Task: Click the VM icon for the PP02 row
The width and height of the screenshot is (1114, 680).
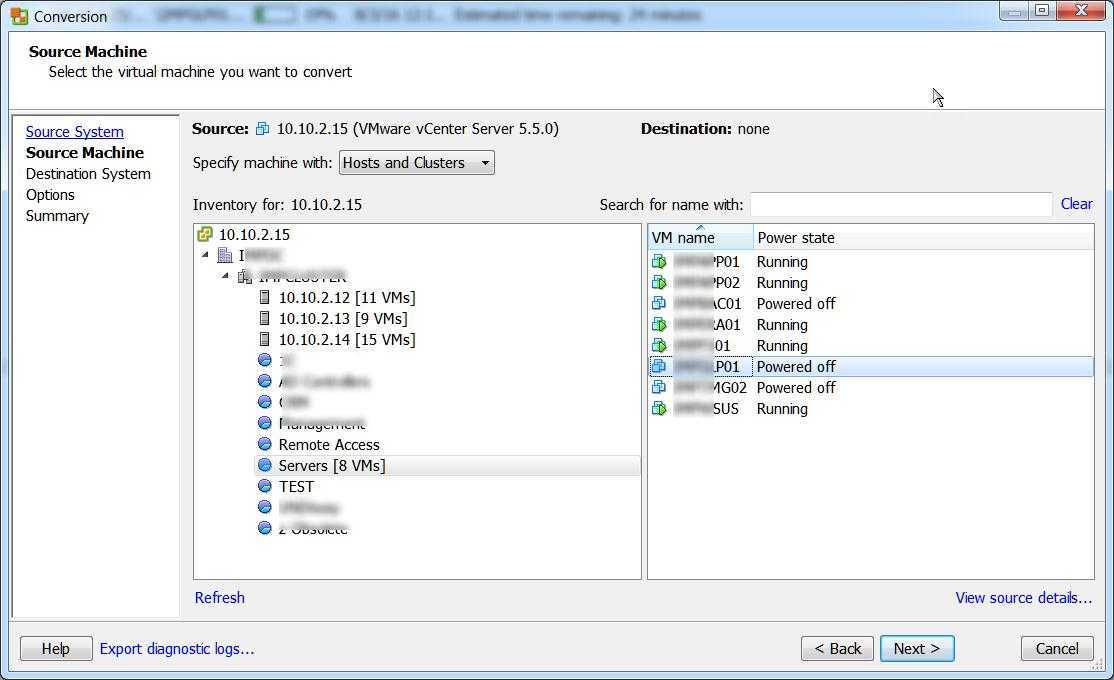Action: point(659,282)
